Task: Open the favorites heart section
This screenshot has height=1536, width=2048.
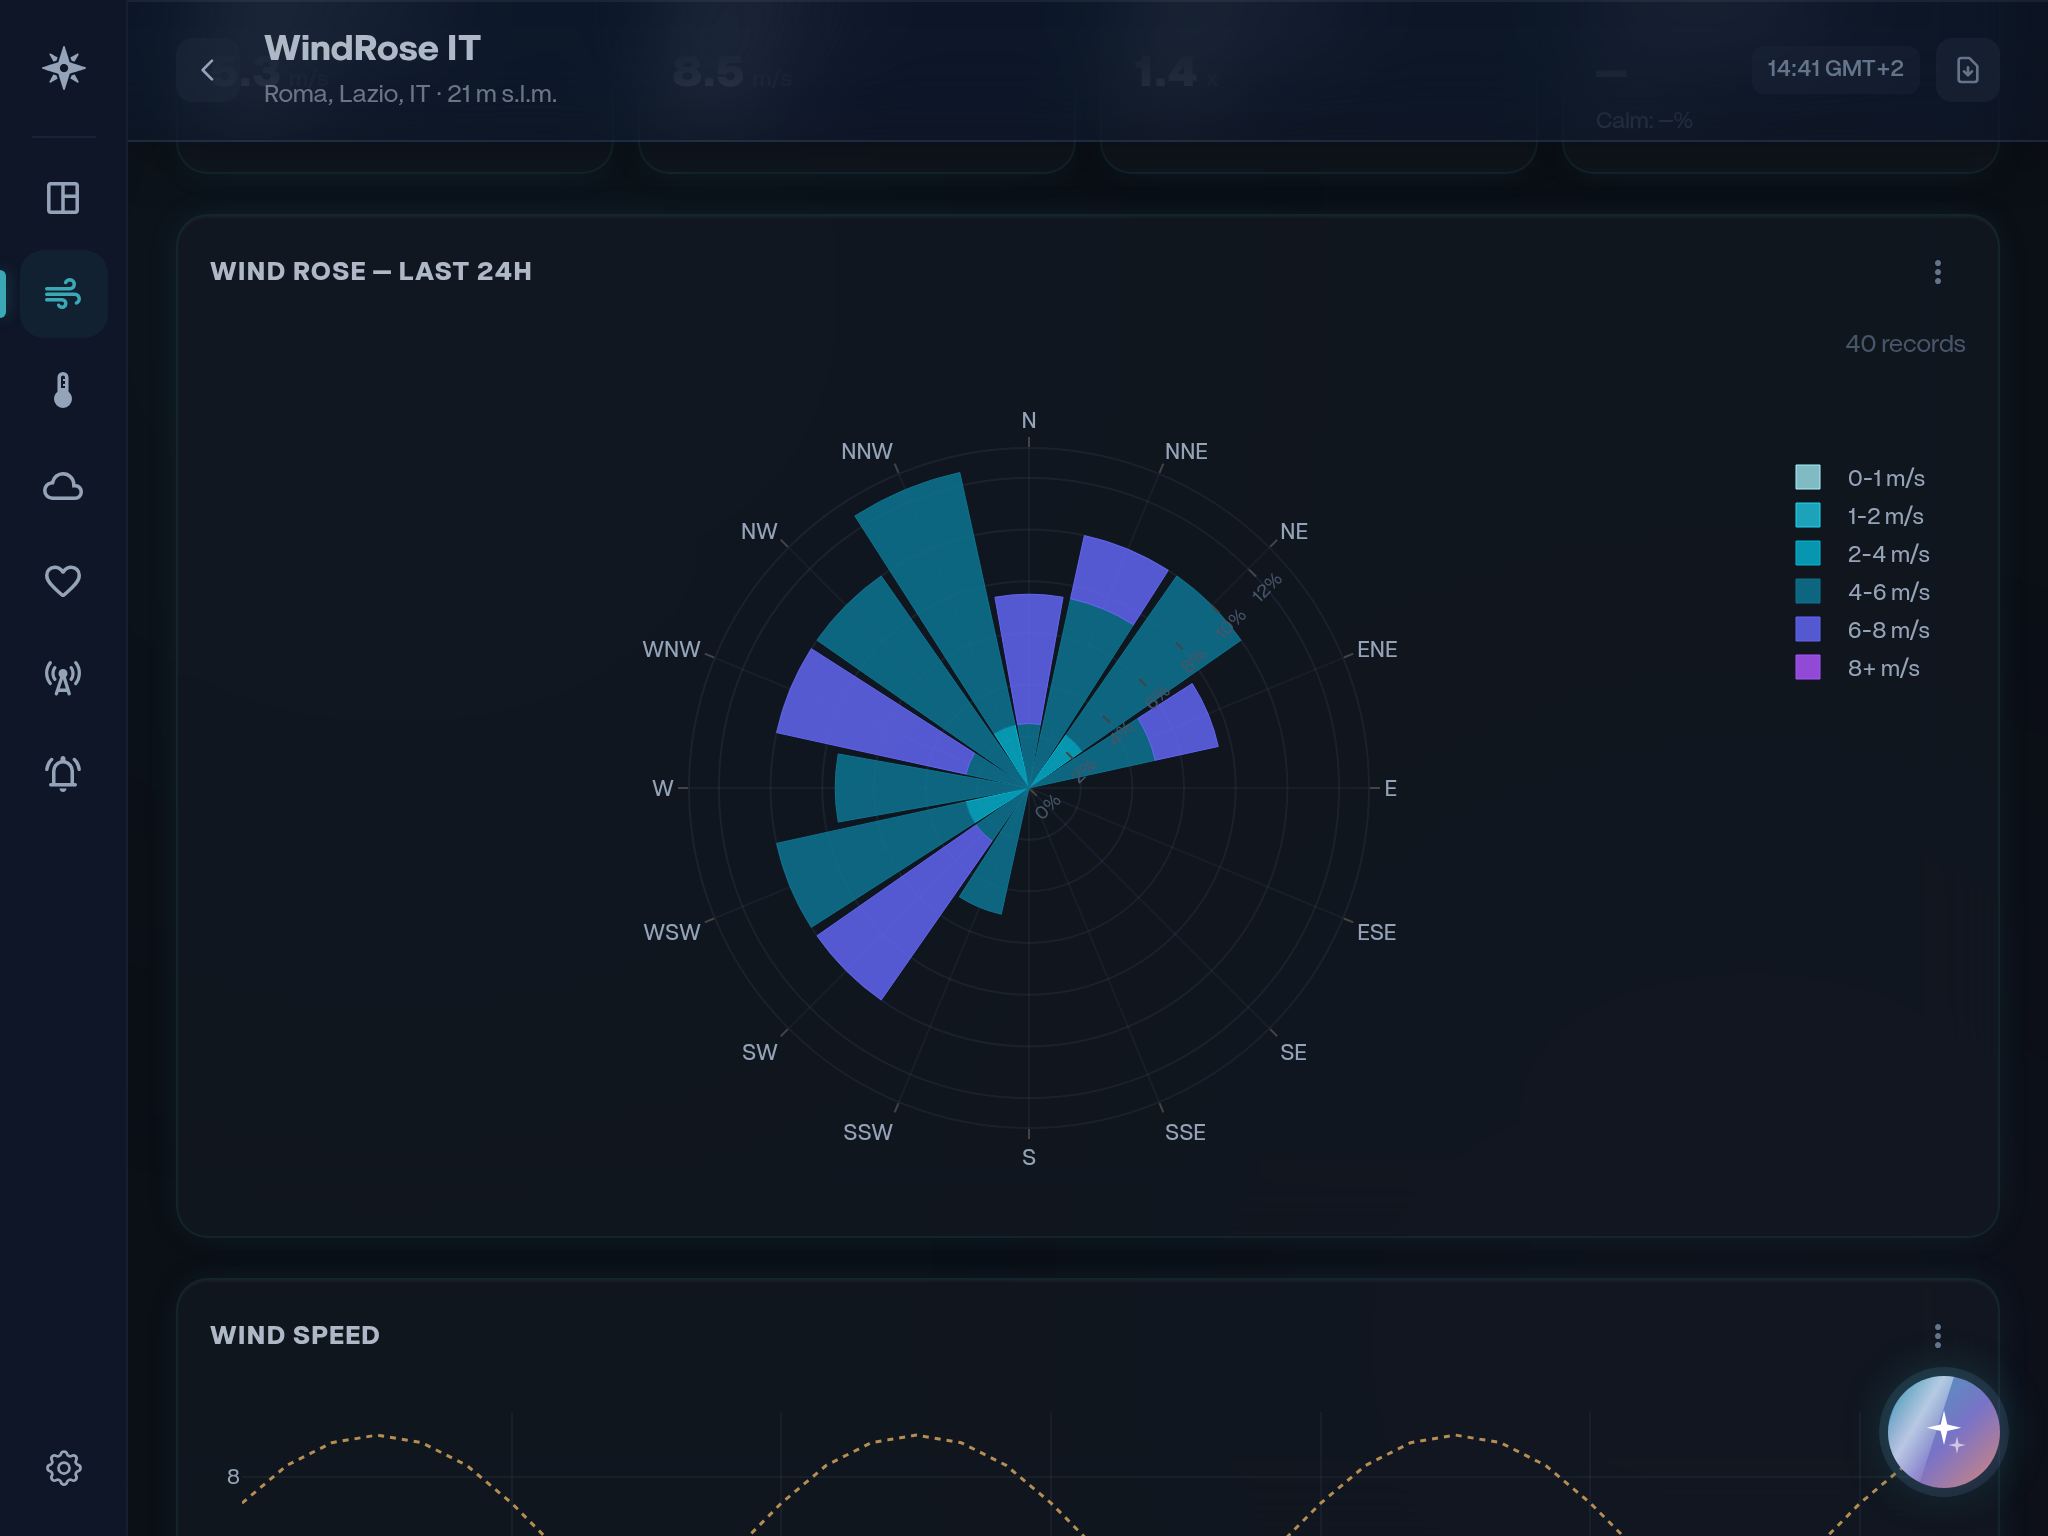Action: point(63,581)
